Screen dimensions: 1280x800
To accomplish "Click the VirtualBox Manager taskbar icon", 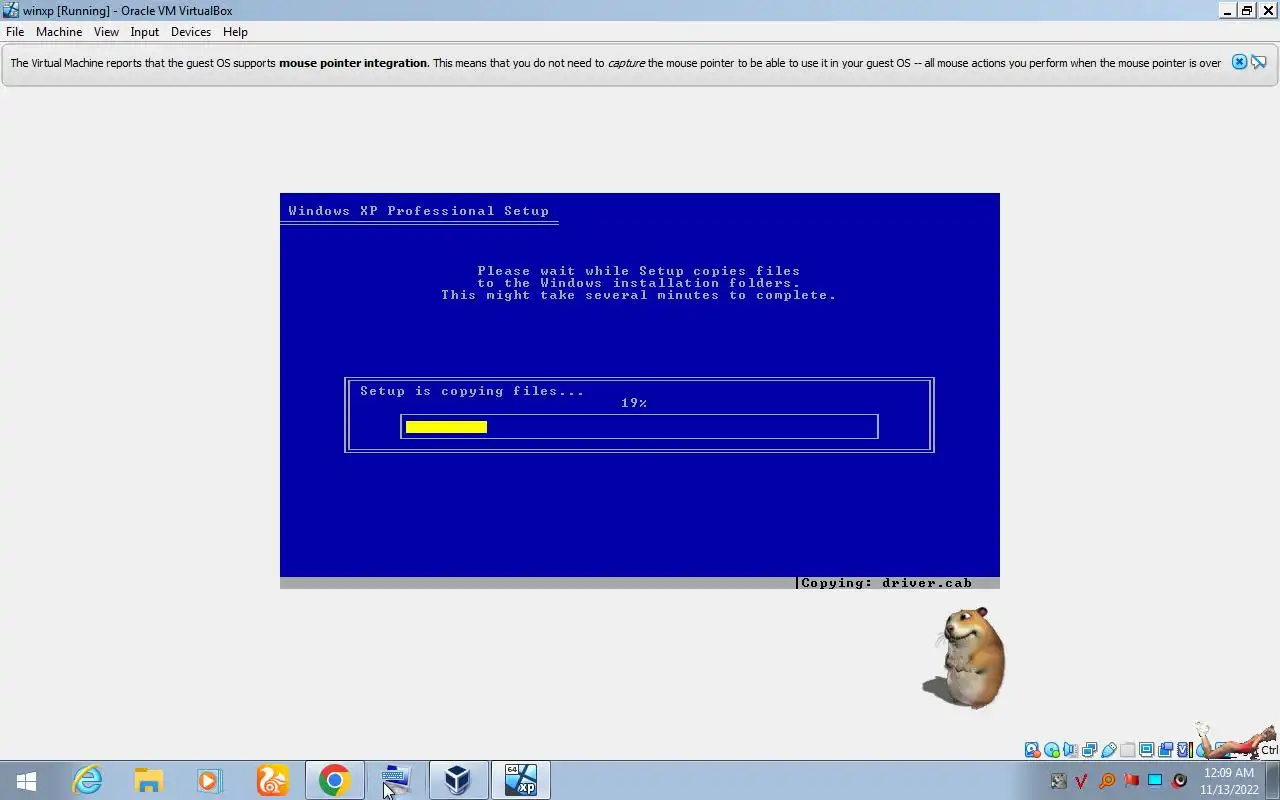I will 458,780.
